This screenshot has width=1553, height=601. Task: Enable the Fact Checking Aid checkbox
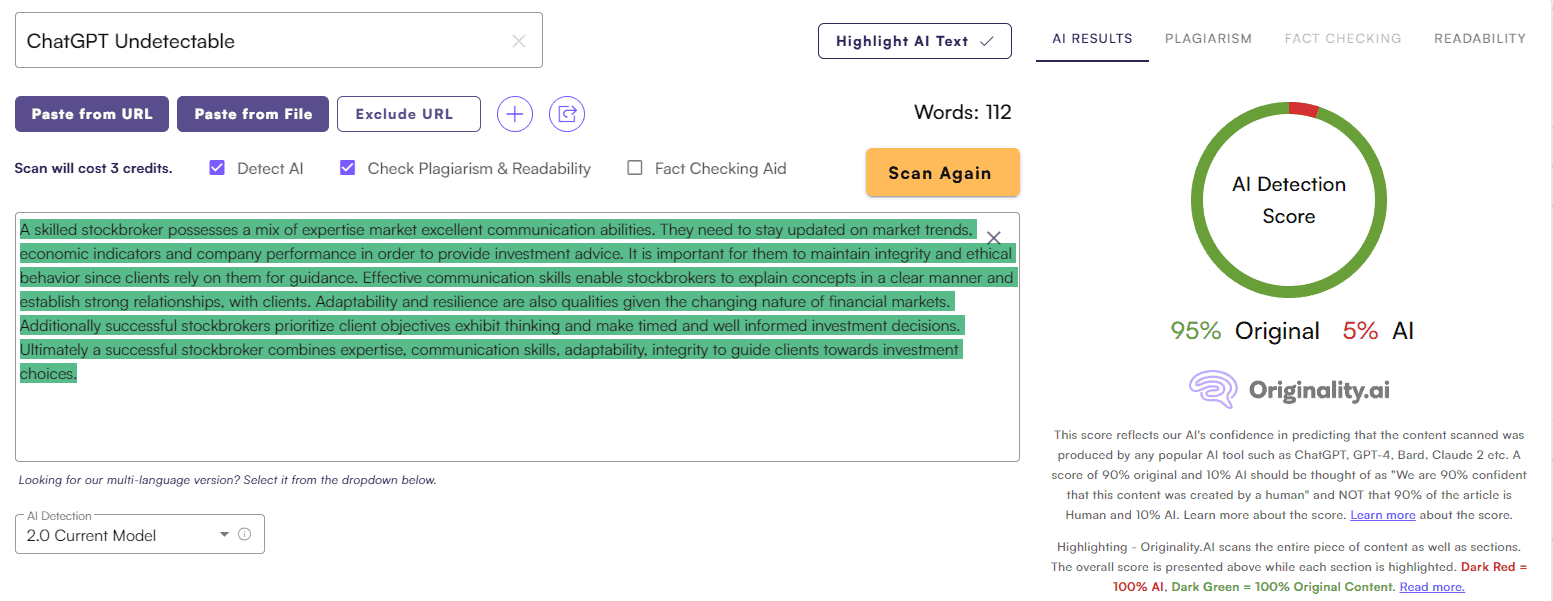pos(634,168)
